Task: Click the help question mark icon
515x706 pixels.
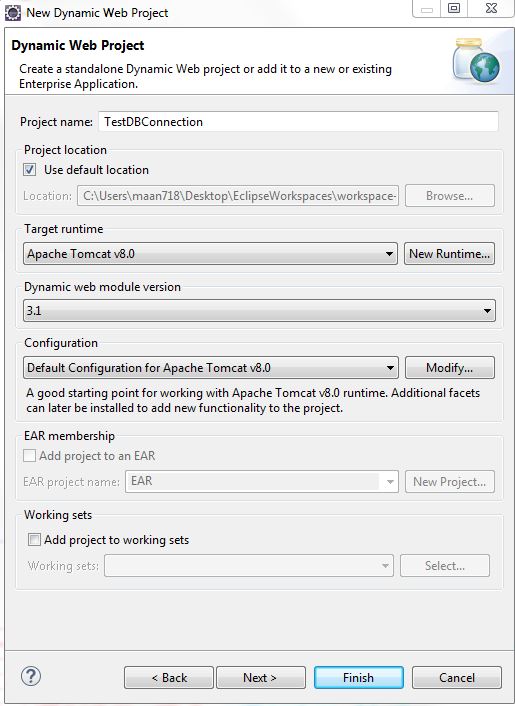Action: pyautogui.click(x=31, y=676)
